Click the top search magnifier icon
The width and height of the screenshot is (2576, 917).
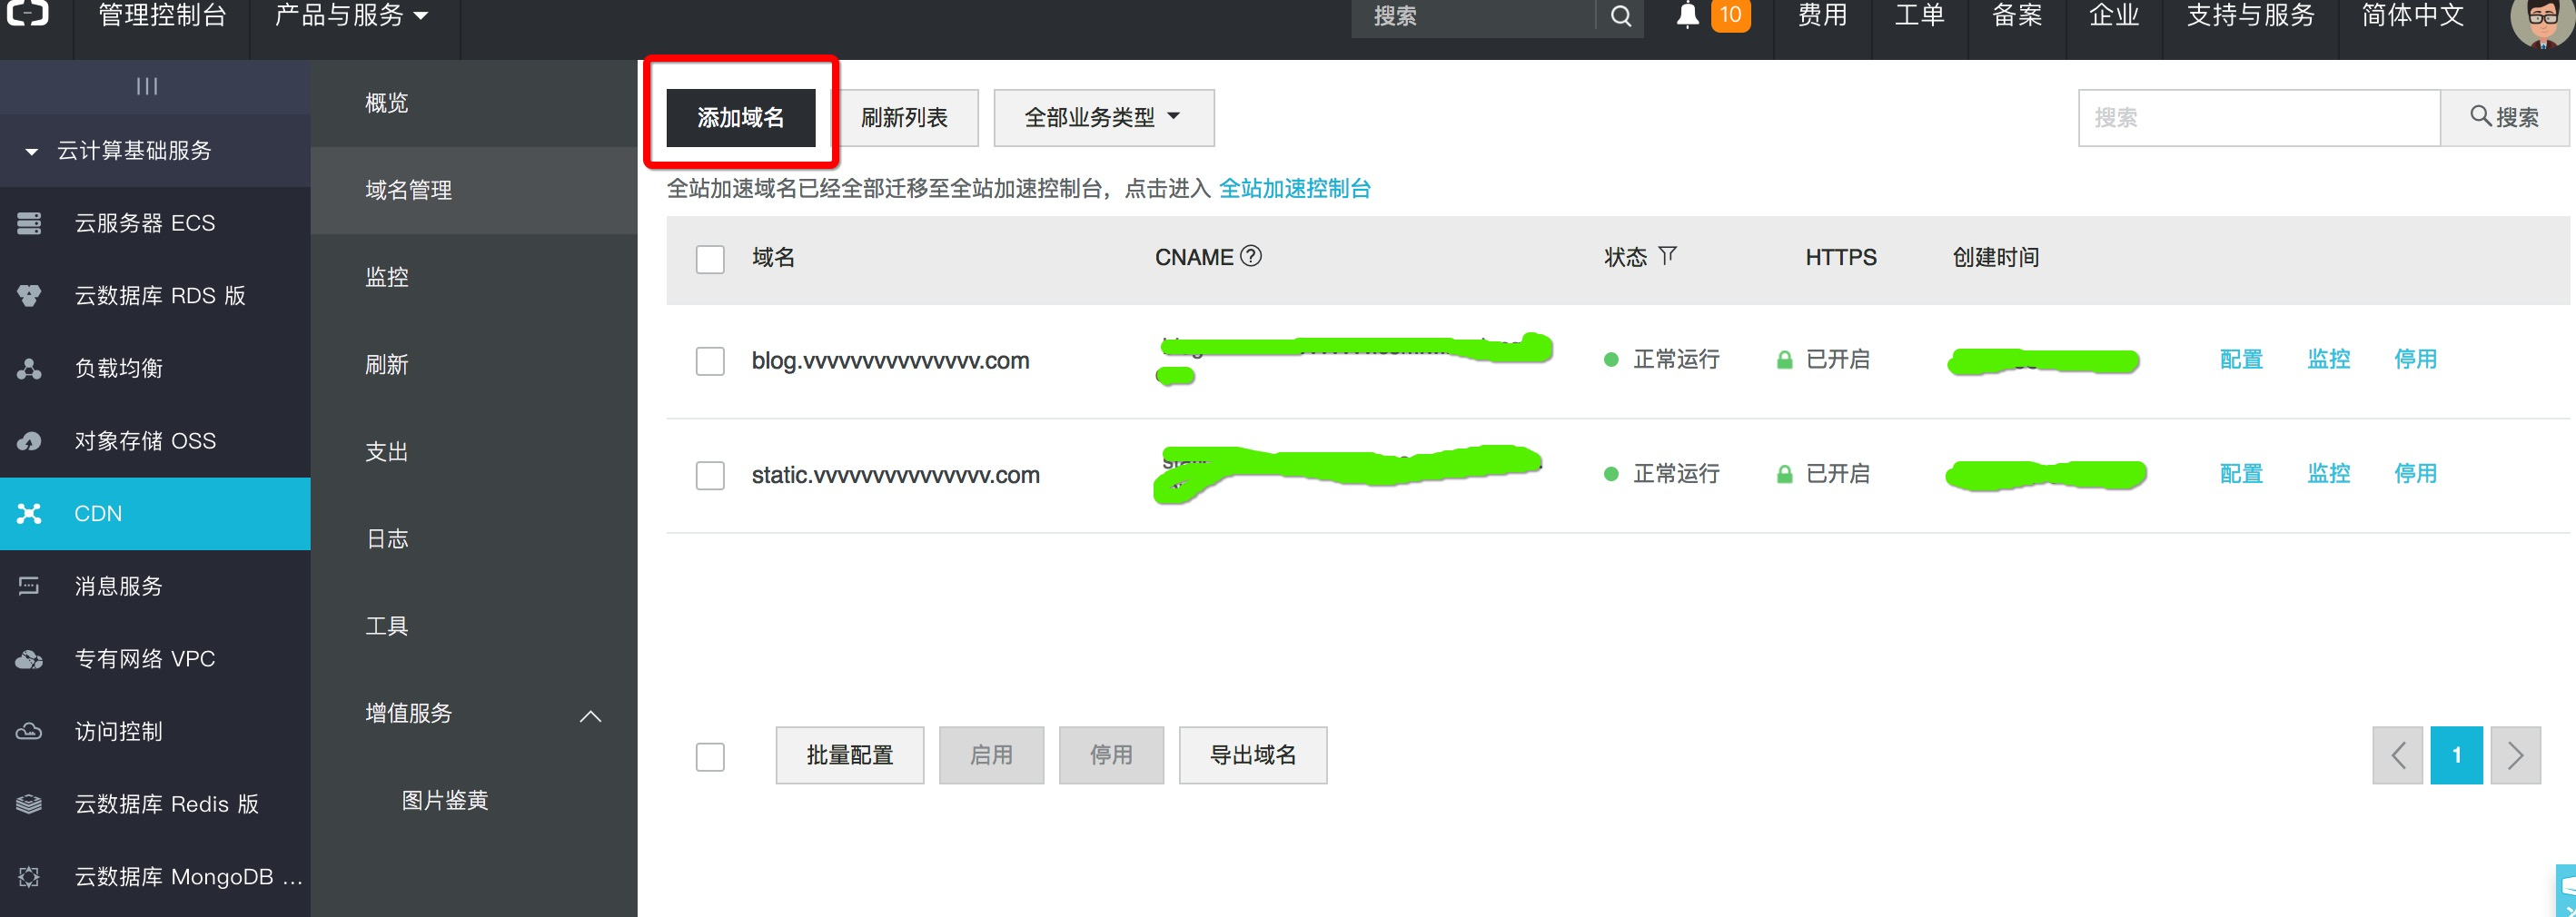[x=1621, y=16]
